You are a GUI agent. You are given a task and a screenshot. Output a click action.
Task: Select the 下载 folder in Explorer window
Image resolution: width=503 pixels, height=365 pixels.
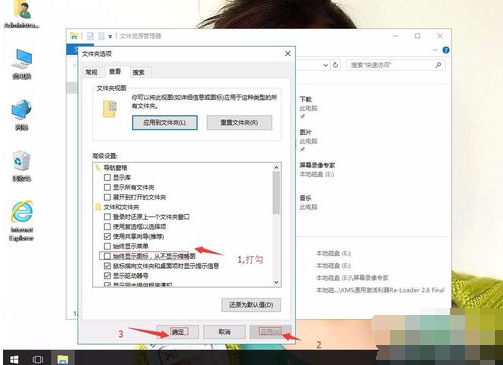click(309, 107)
